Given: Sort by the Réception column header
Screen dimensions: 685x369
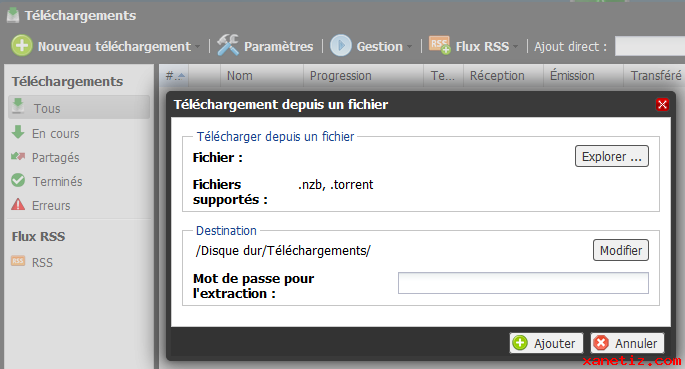Looking at the screenshot, I should click(x=503, y=76).
